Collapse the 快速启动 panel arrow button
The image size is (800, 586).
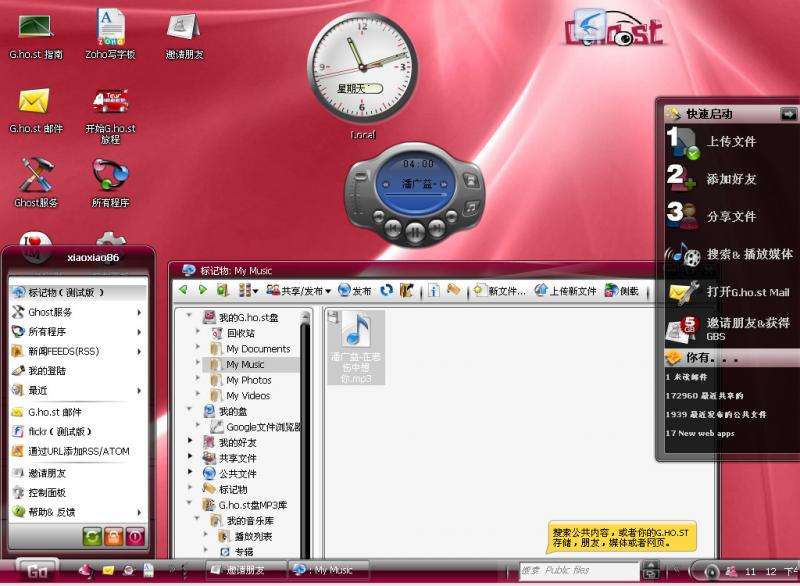(788, 114)
